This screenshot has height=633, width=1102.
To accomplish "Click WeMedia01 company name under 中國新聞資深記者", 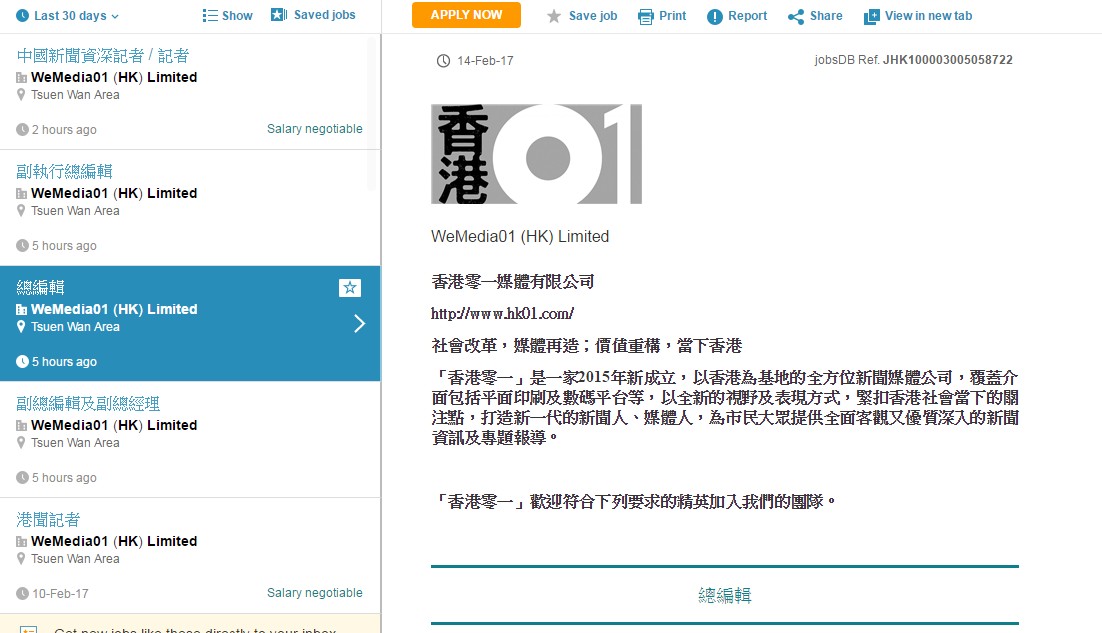I will coord(114,77).
